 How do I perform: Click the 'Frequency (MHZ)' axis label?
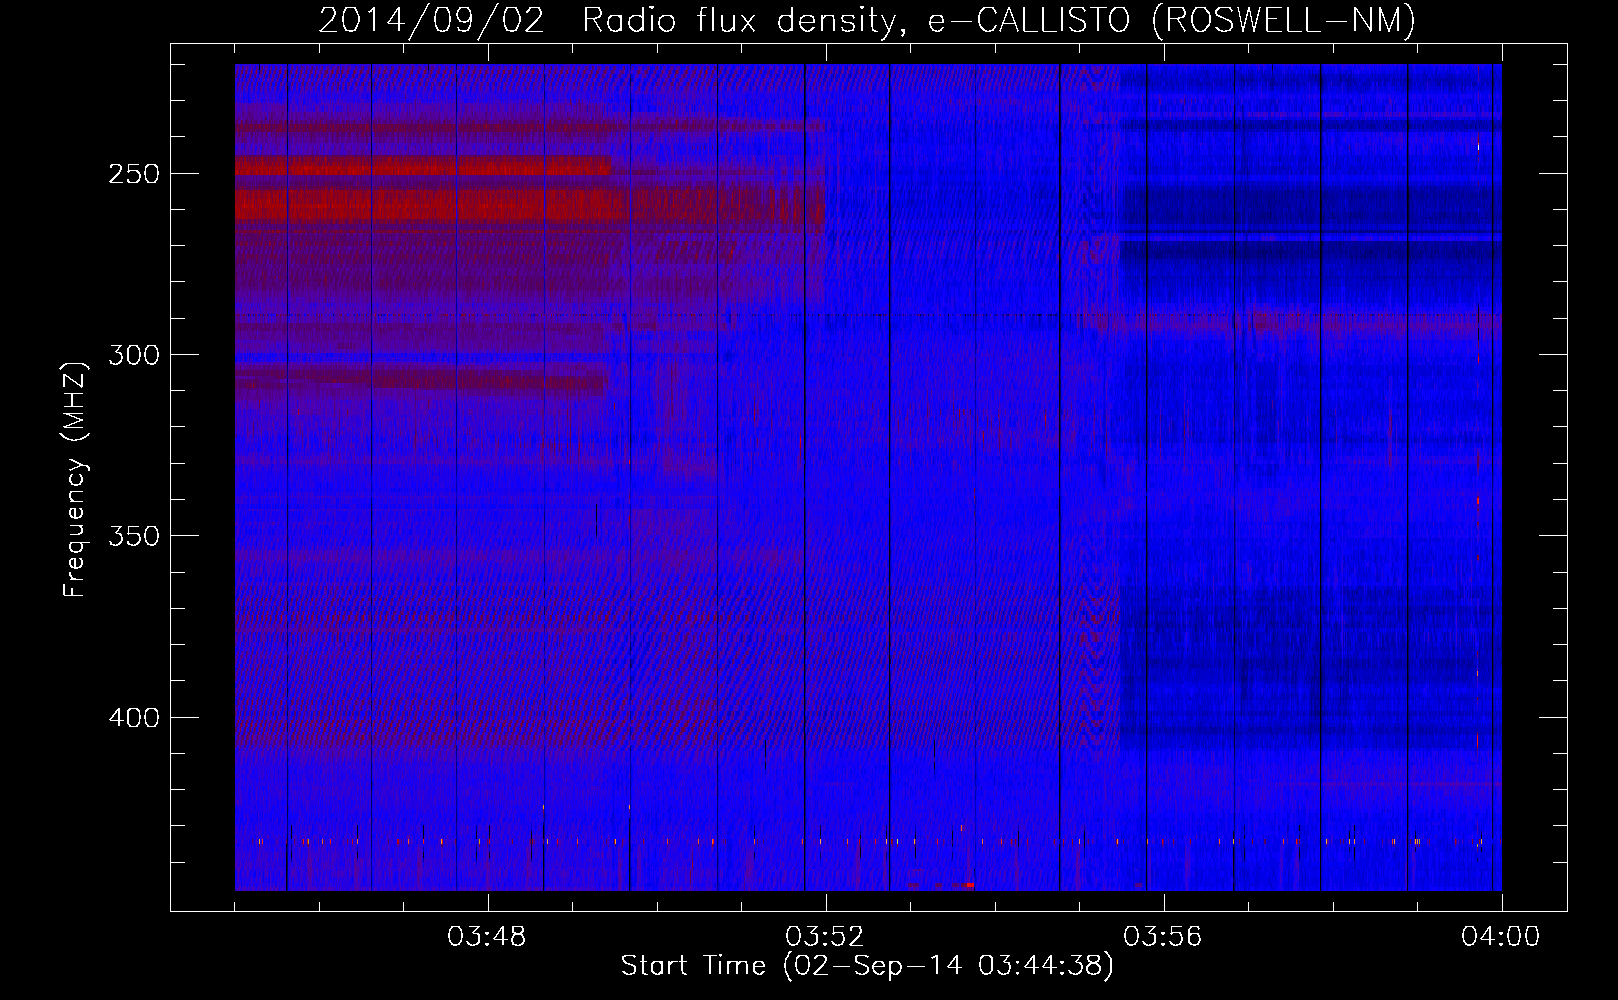coord(75,479)
